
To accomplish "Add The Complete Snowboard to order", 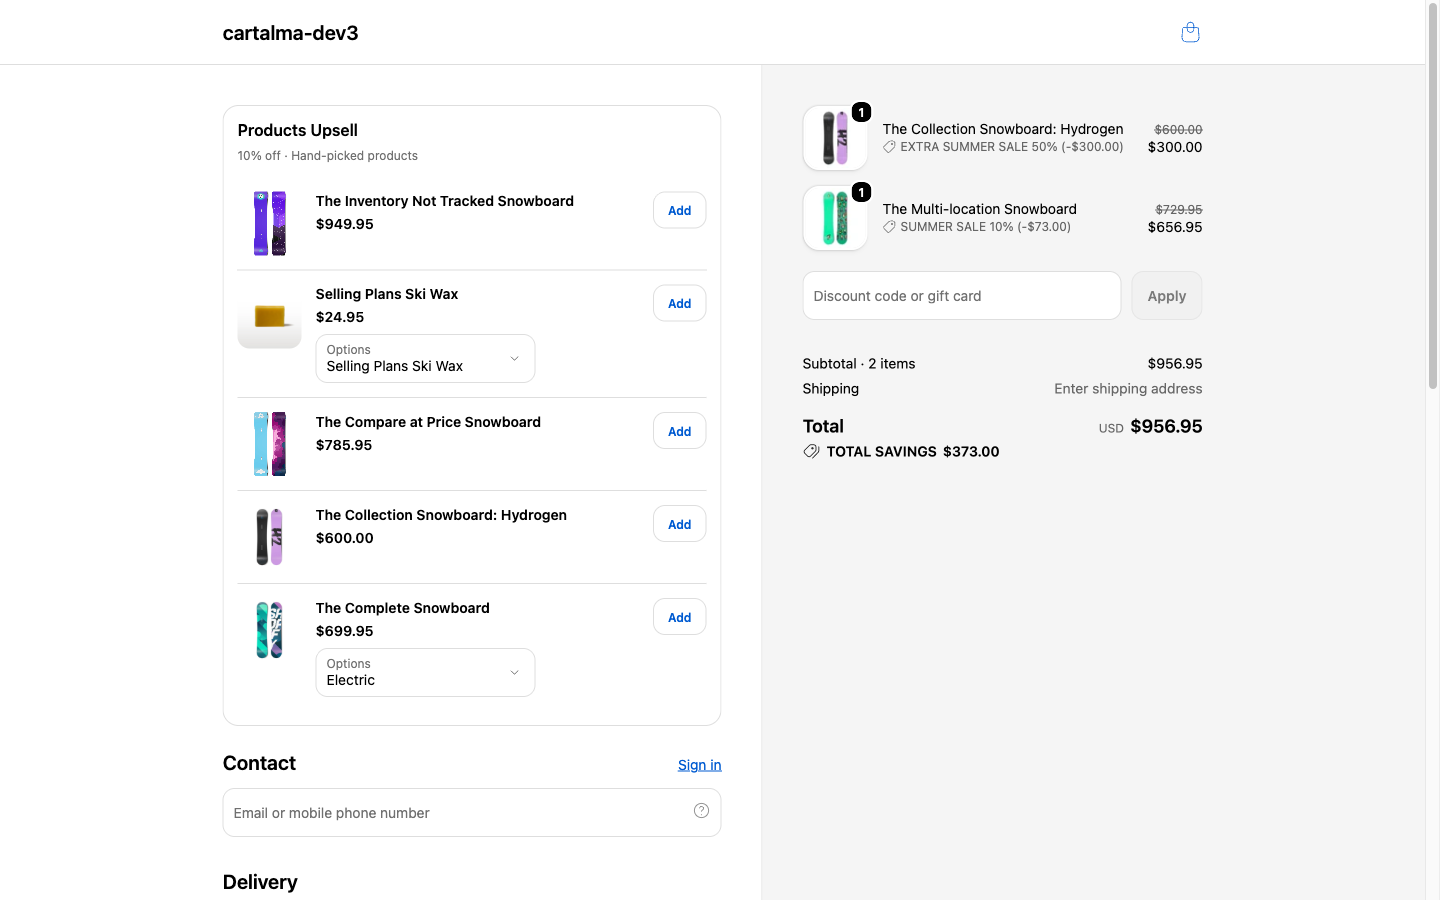I will click(x=680, y=617).
